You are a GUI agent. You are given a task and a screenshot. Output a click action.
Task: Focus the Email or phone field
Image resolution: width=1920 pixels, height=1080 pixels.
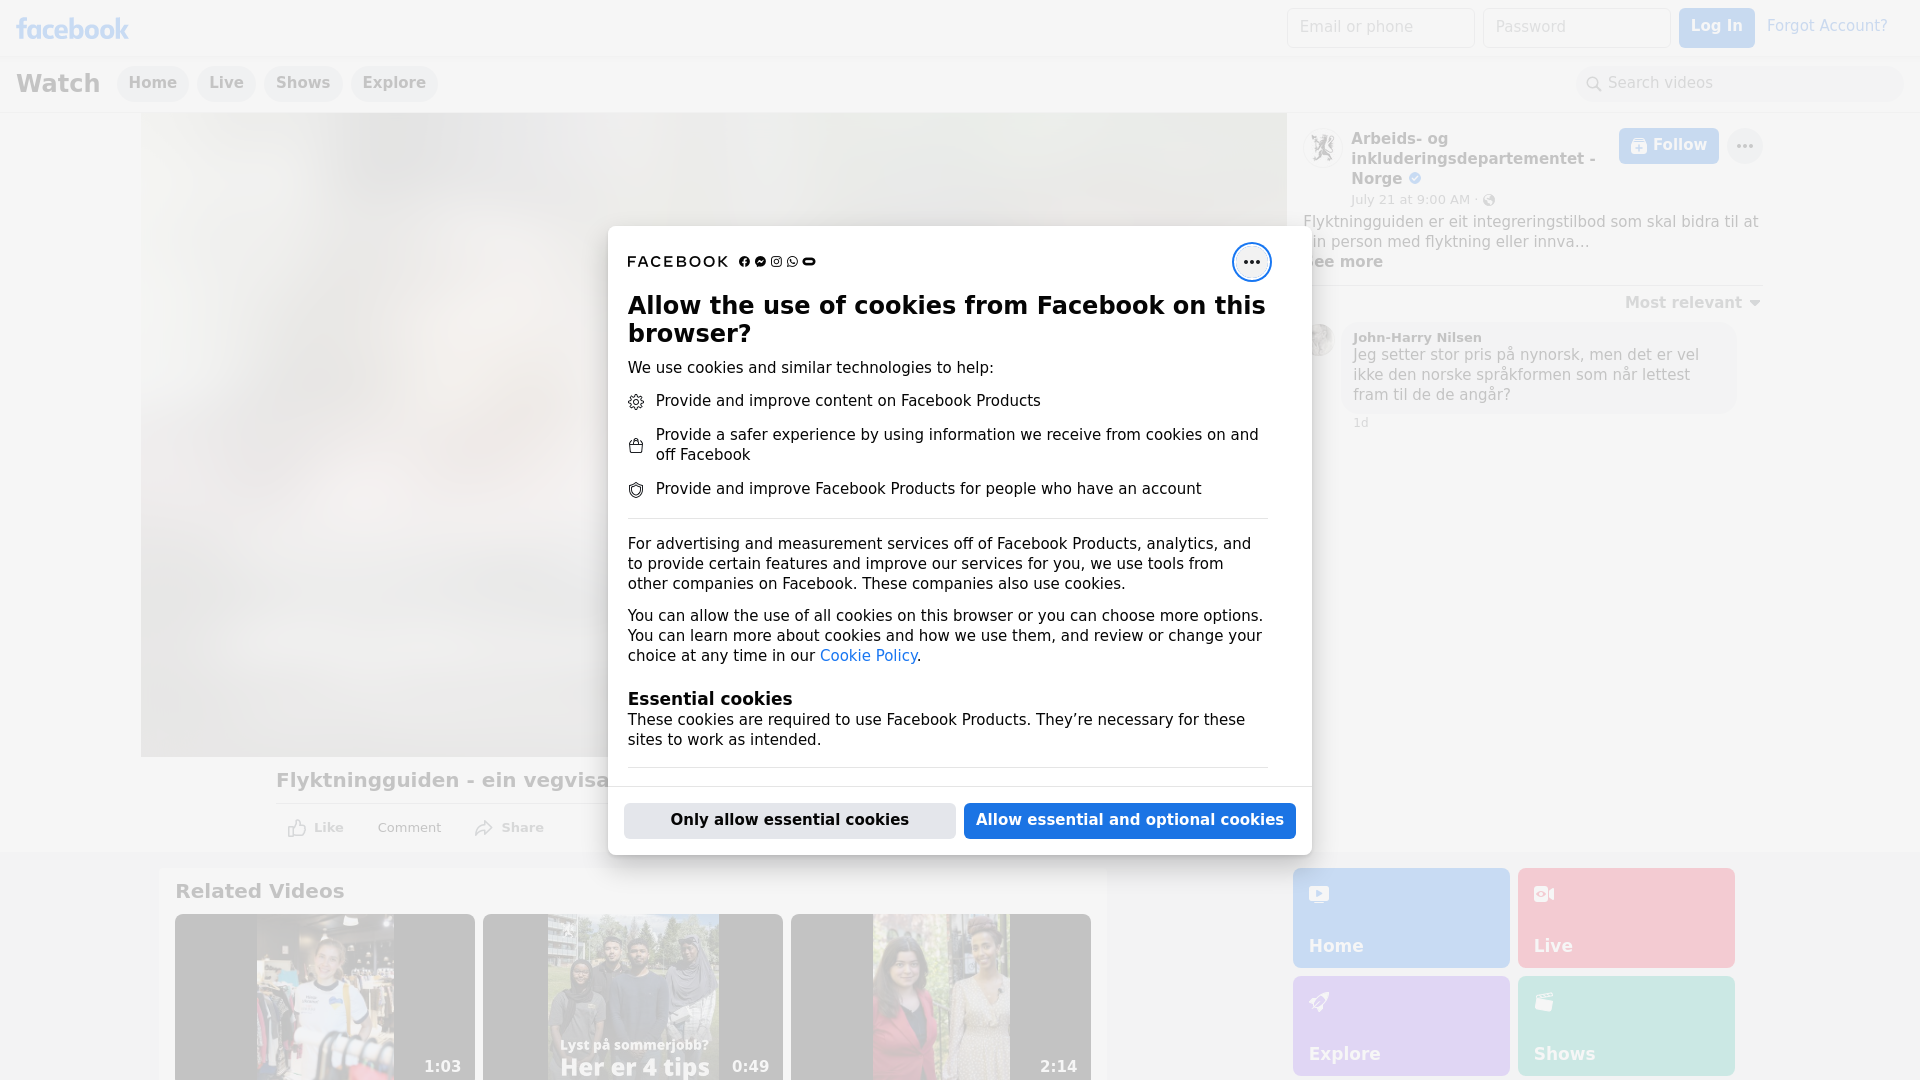(x=1380, y=27)
